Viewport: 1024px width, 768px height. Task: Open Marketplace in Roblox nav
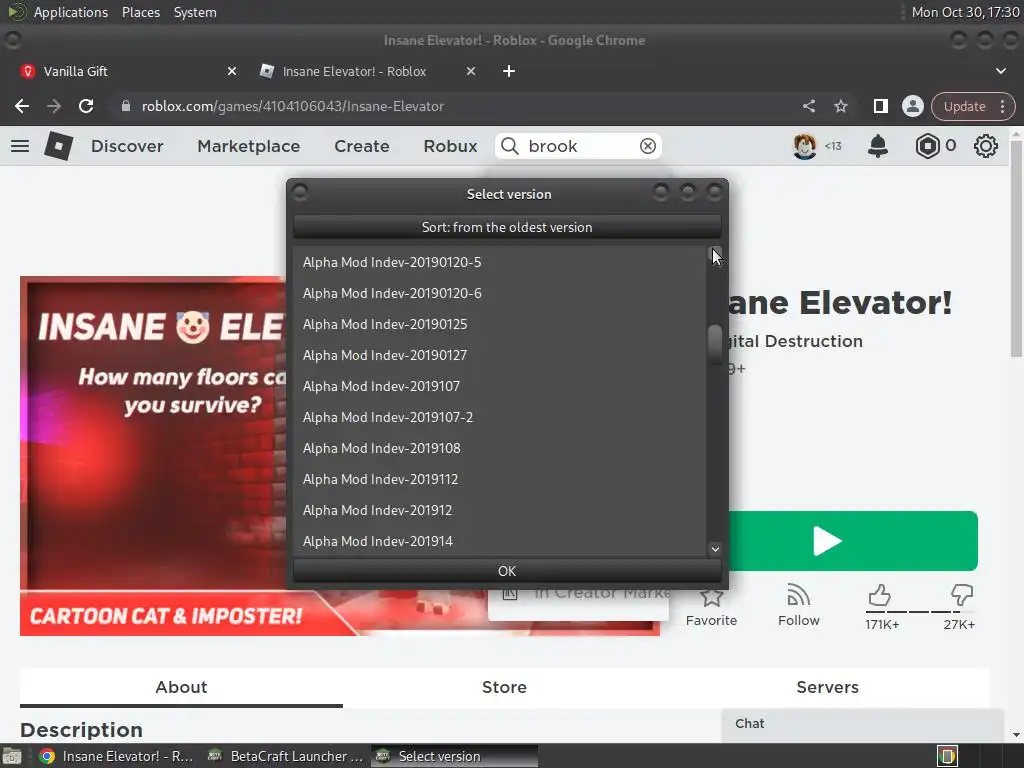249,146
